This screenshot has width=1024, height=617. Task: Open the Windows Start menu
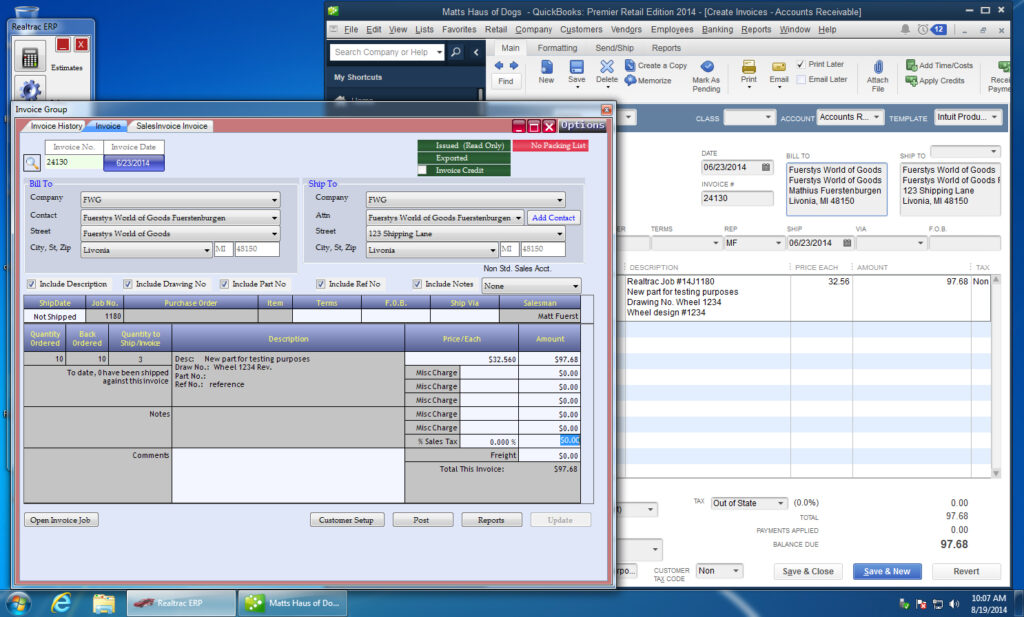coord(18,603)
